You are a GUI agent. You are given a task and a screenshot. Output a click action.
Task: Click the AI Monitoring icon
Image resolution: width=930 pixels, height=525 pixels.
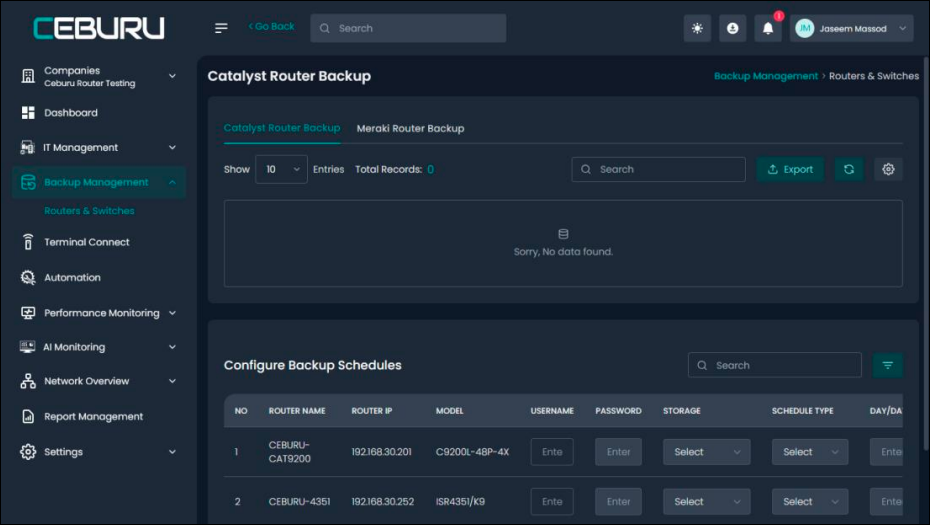tap(27, 347)
